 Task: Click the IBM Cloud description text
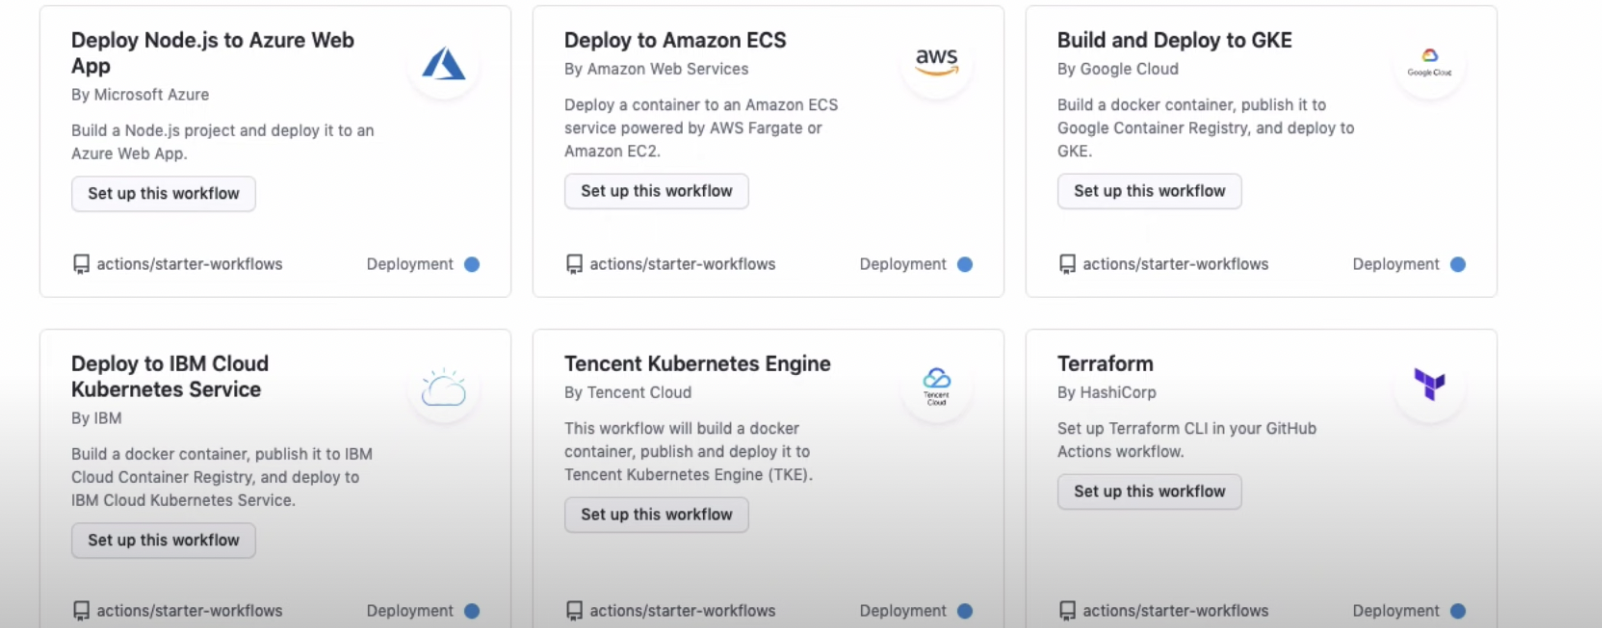coord(221,477)
